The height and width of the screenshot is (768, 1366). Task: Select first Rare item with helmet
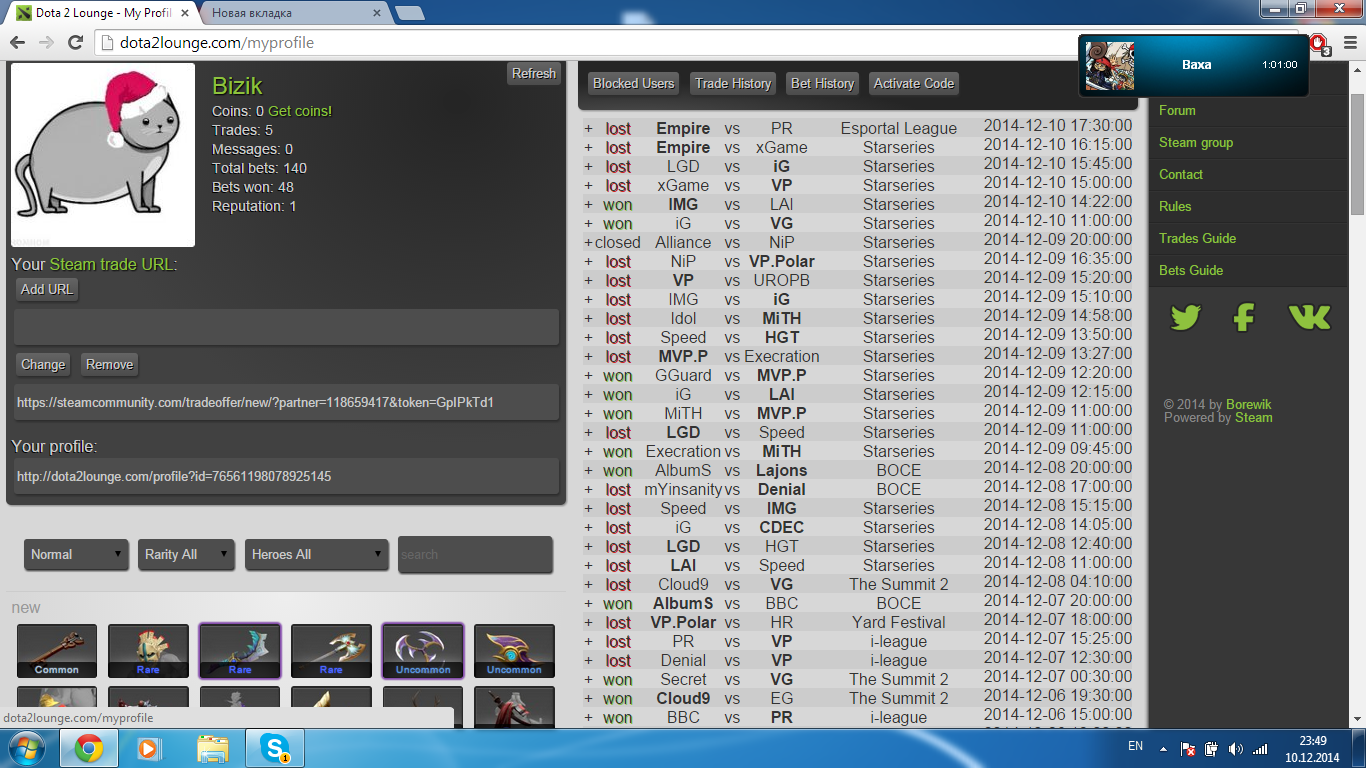pyautogui.click(x=148, y=651)
